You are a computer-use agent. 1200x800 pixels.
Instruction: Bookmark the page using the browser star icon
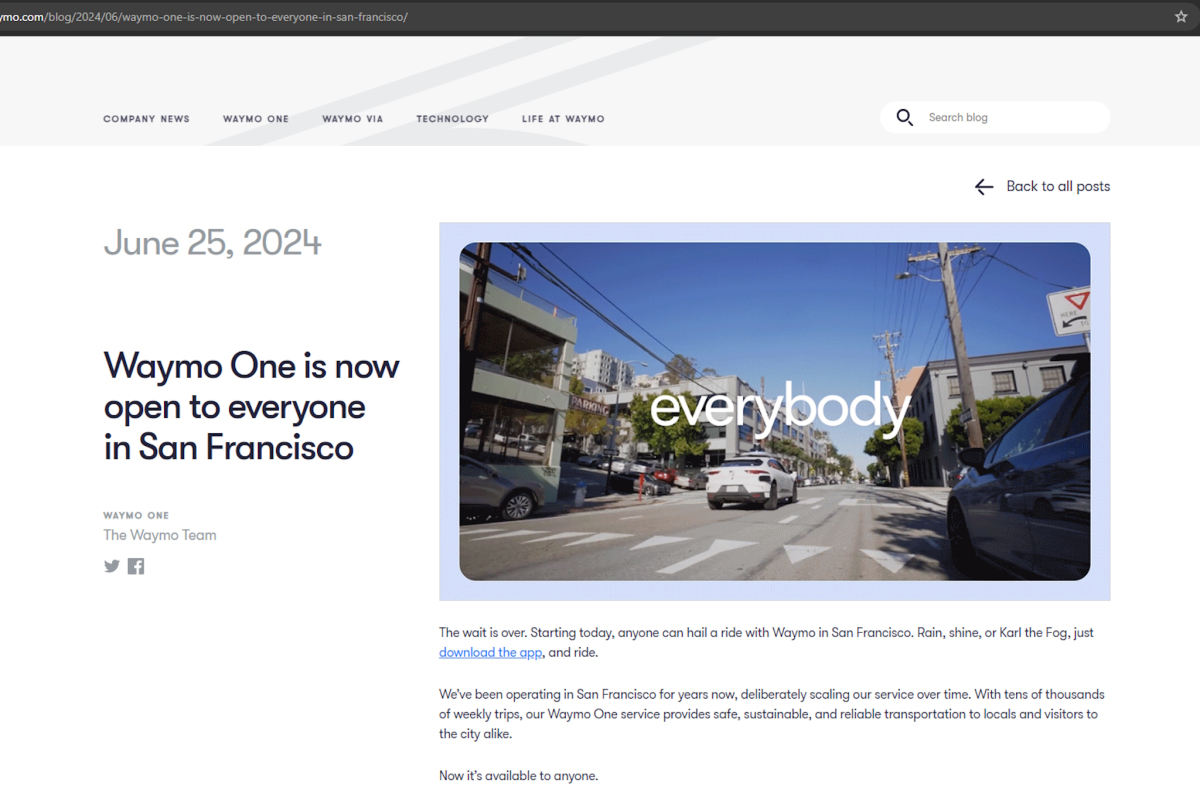(x=1183, y=16)
